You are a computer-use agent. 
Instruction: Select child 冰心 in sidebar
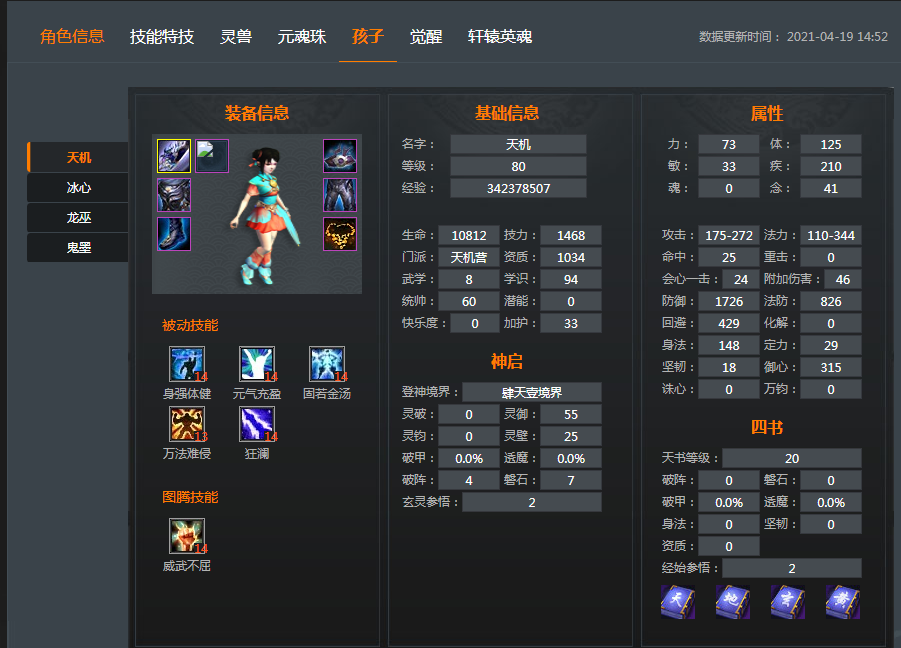tap(78, 188)
